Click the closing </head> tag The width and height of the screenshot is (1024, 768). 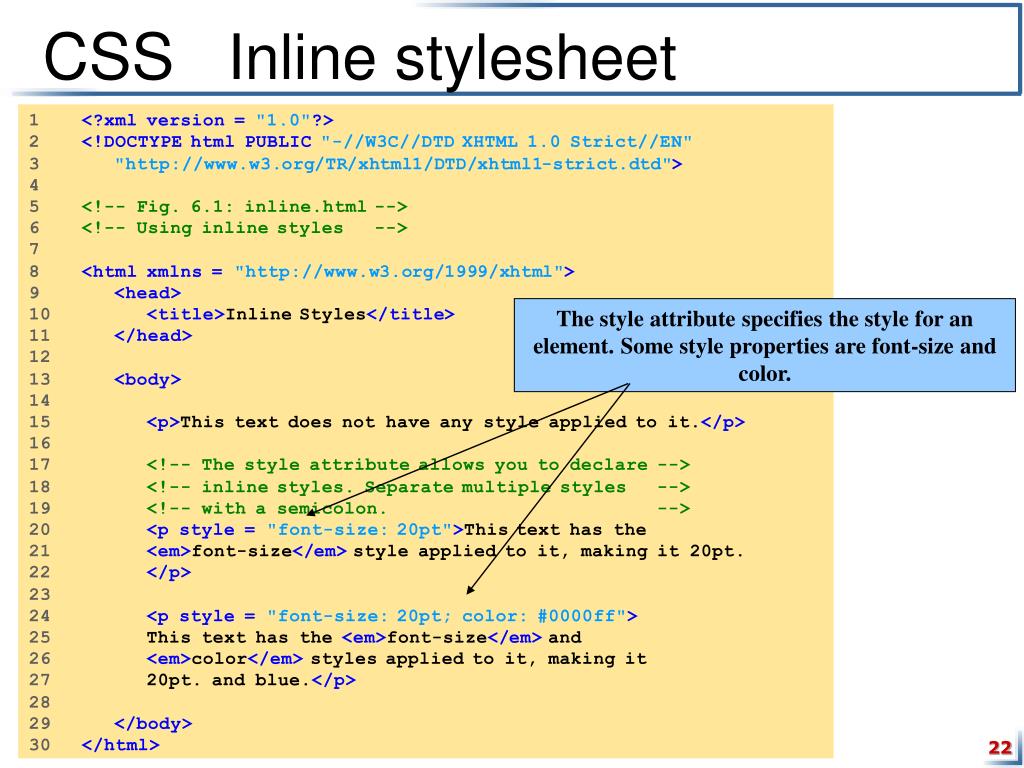pyautogui.click(x=153, y=336)
